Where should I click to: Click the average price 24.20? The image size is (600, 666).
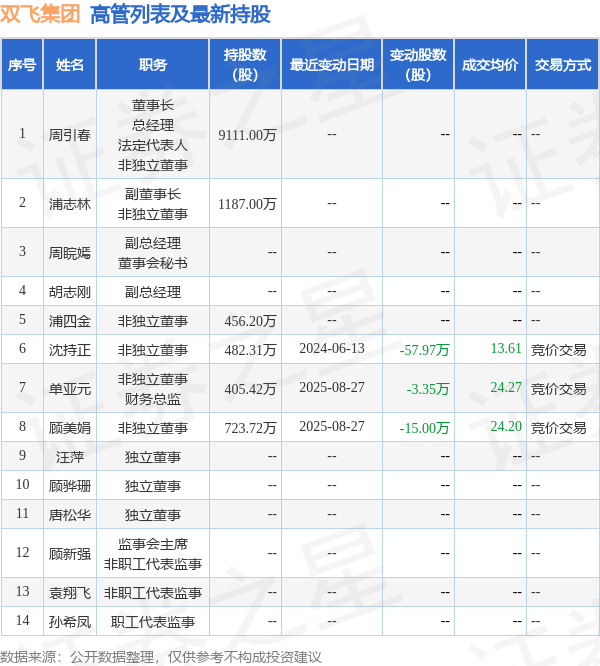click(x=506, y=426)
